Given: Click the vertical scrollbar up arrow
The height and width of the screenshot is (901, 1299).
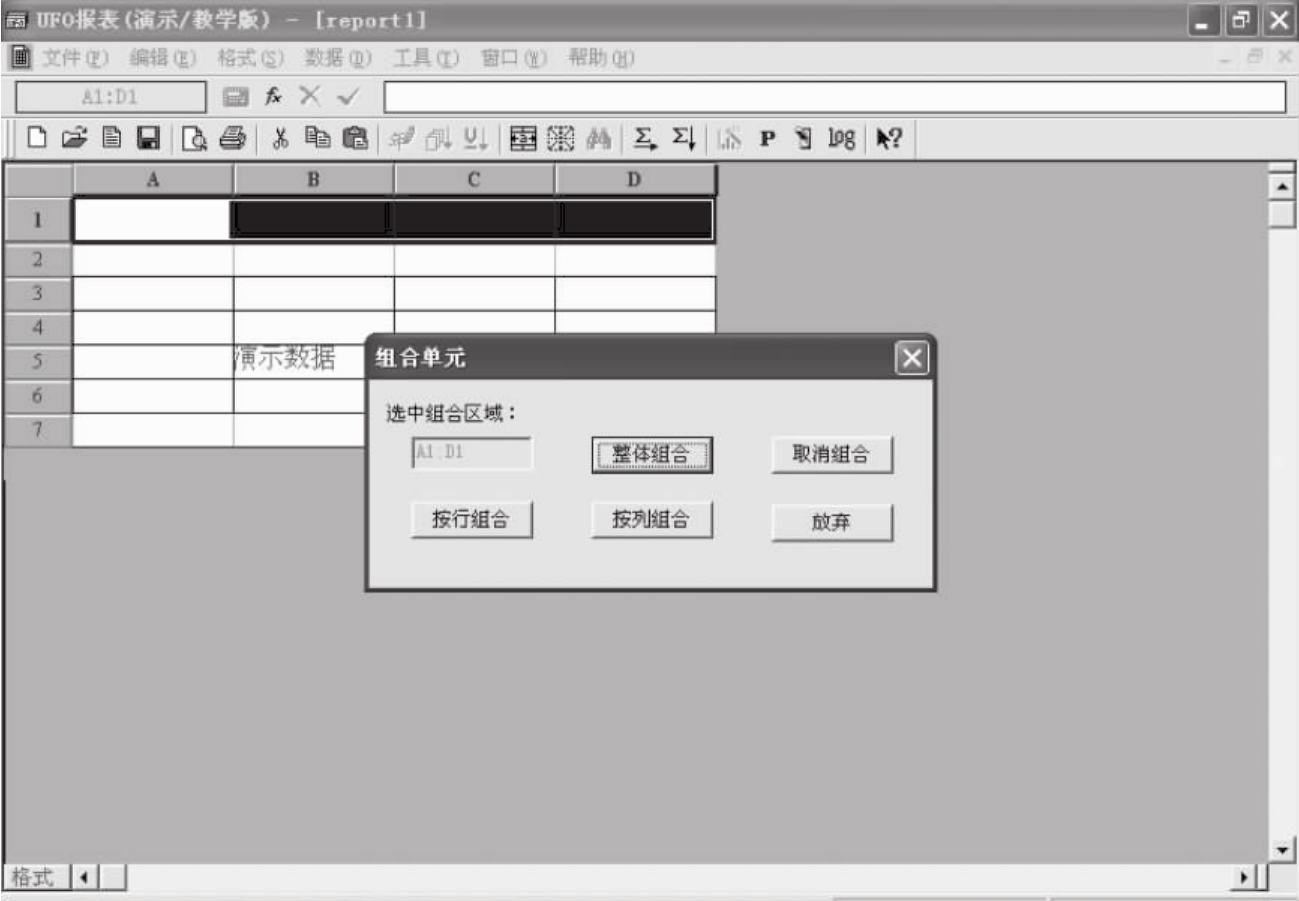Looking at the screenshot, I should point(1282,187).
